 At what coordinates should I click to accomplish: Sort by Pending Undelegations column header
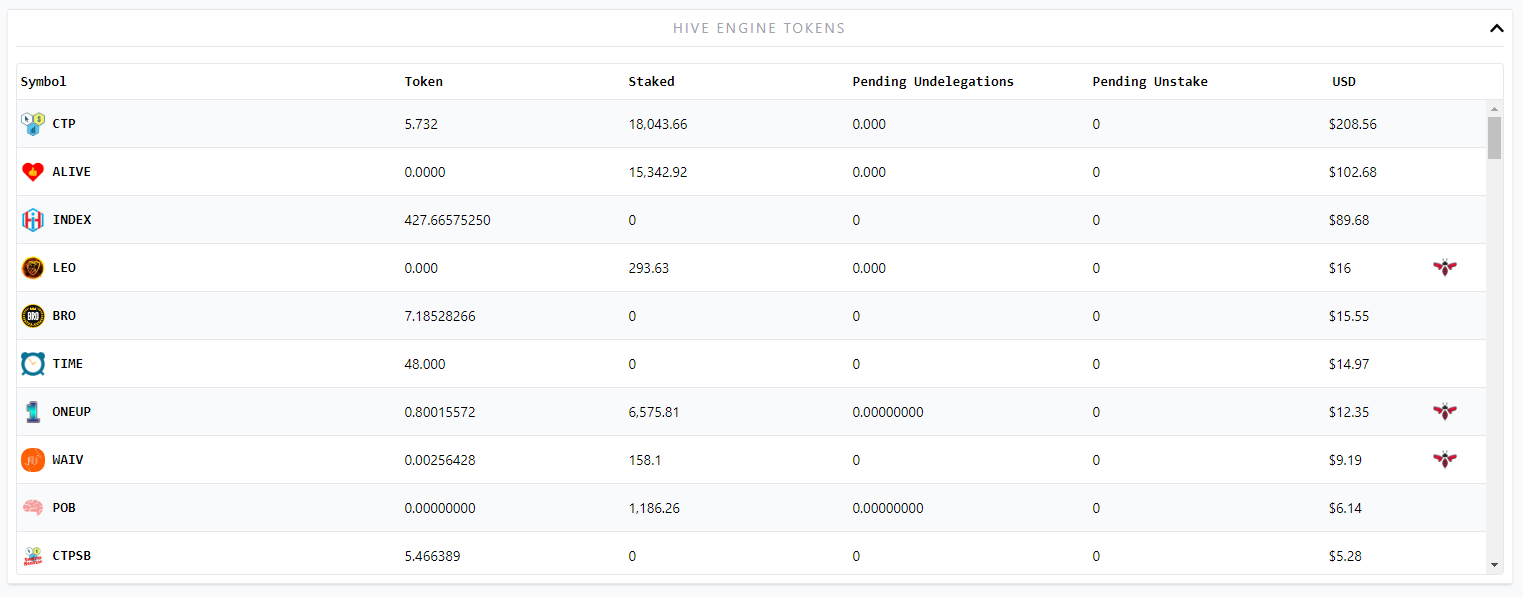tap(933, 82)
